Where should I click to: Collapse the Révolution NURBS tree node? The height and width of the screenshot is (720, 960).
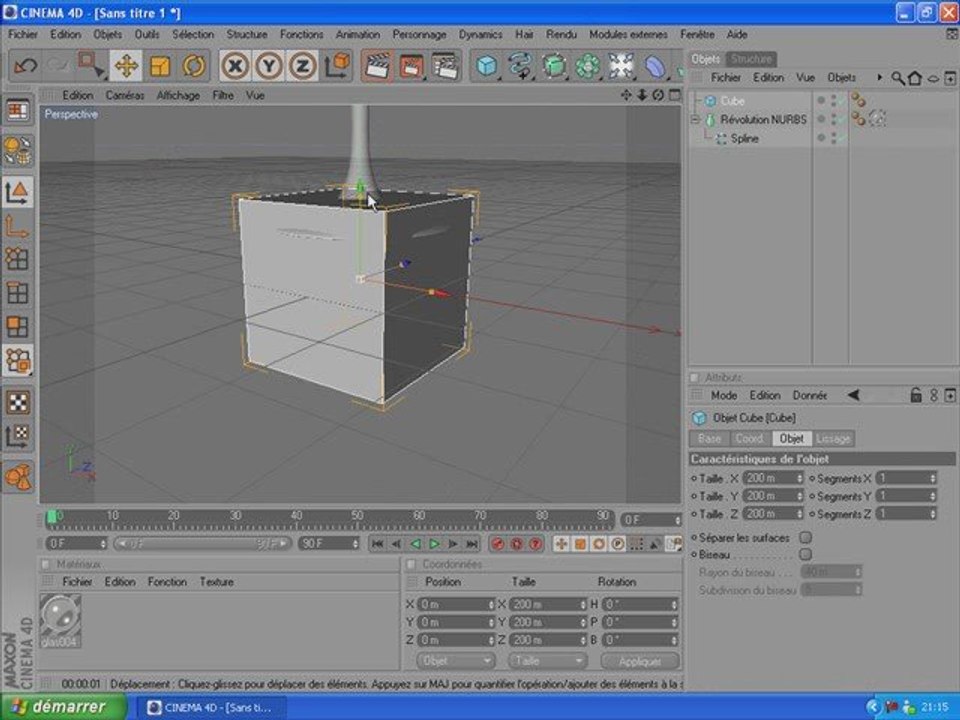pyautogui.click(x=696, y=119)
